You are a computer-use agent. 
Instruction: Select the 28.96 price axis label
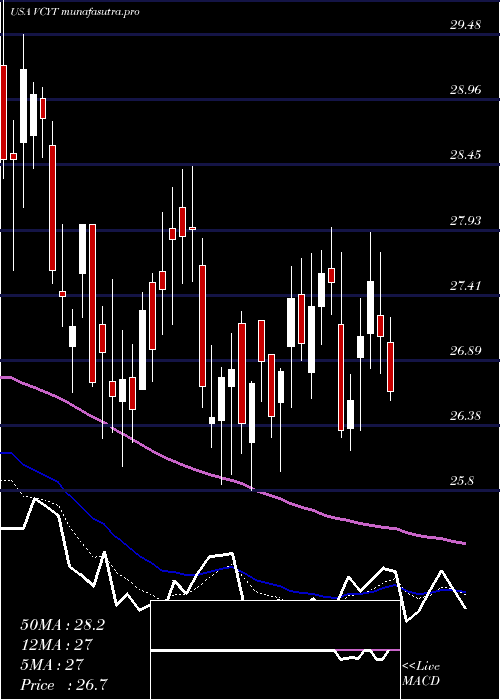pos(465,90)
